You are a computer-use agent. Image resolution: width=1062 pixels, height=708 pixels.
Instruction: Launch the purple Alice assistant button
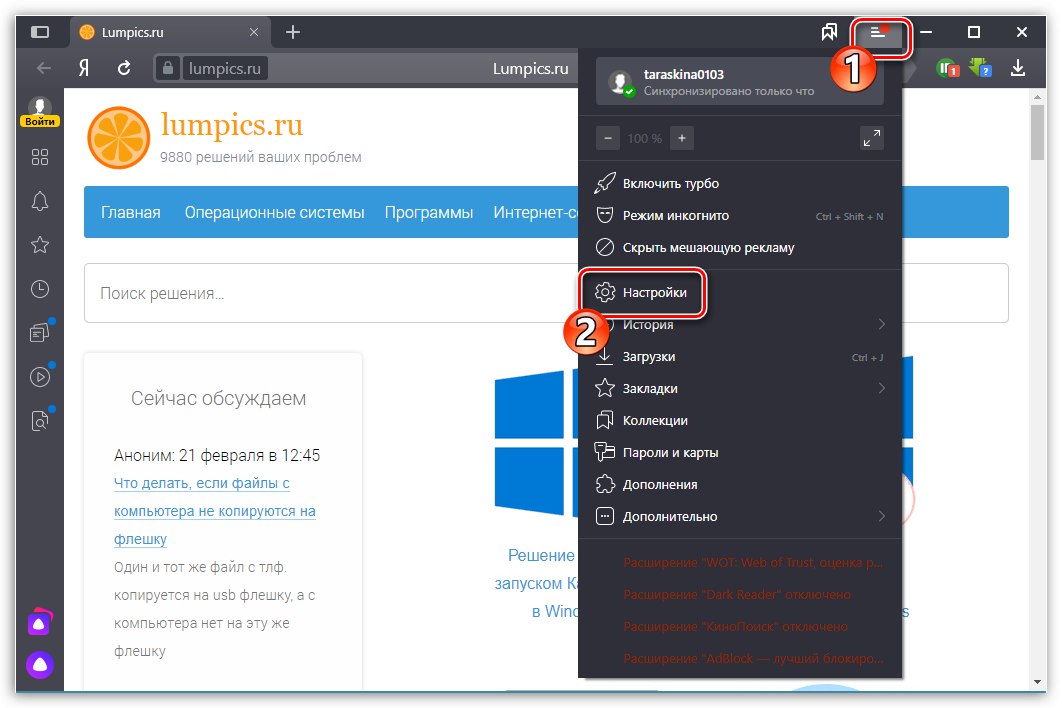(x=40, y=665)
